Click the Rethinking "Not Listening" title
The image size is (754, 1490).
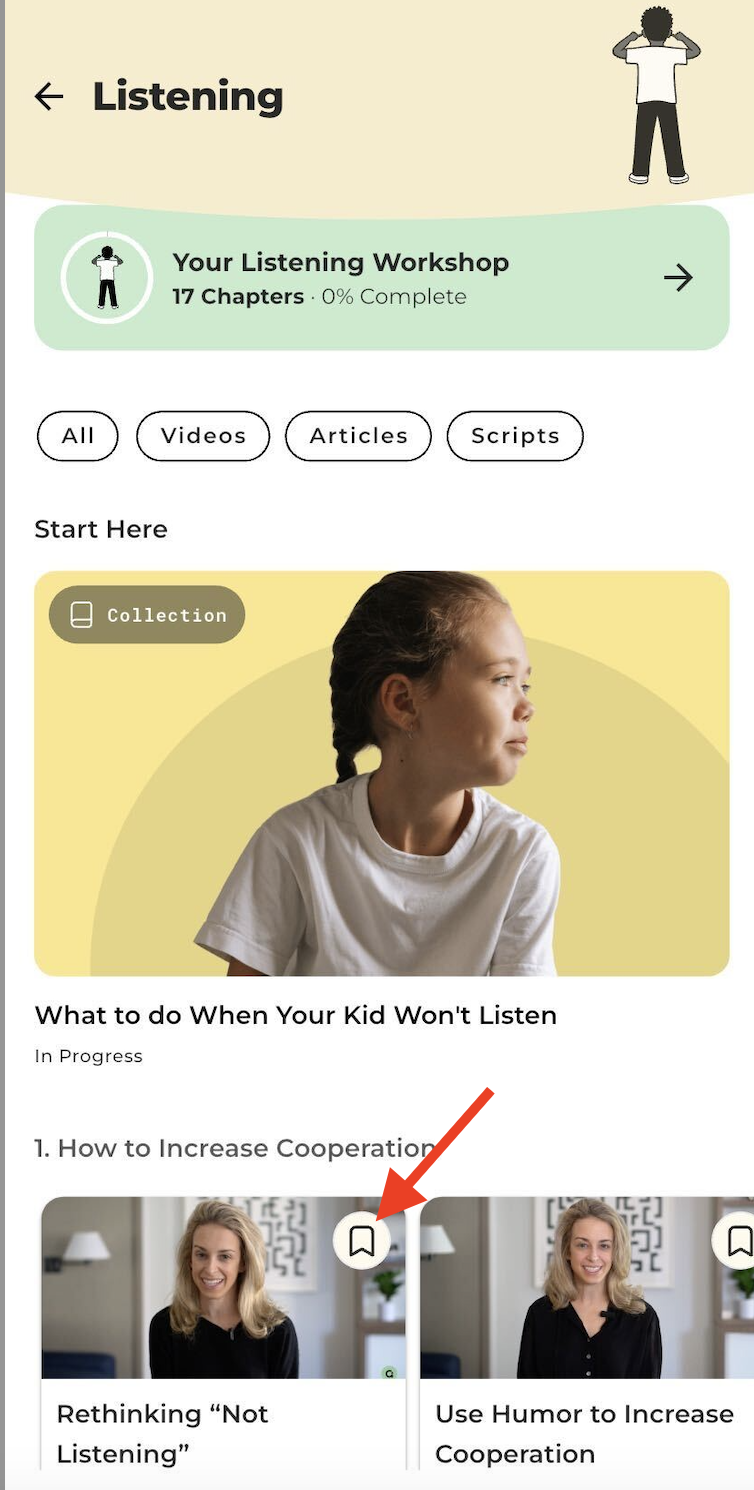(162, 1433)
